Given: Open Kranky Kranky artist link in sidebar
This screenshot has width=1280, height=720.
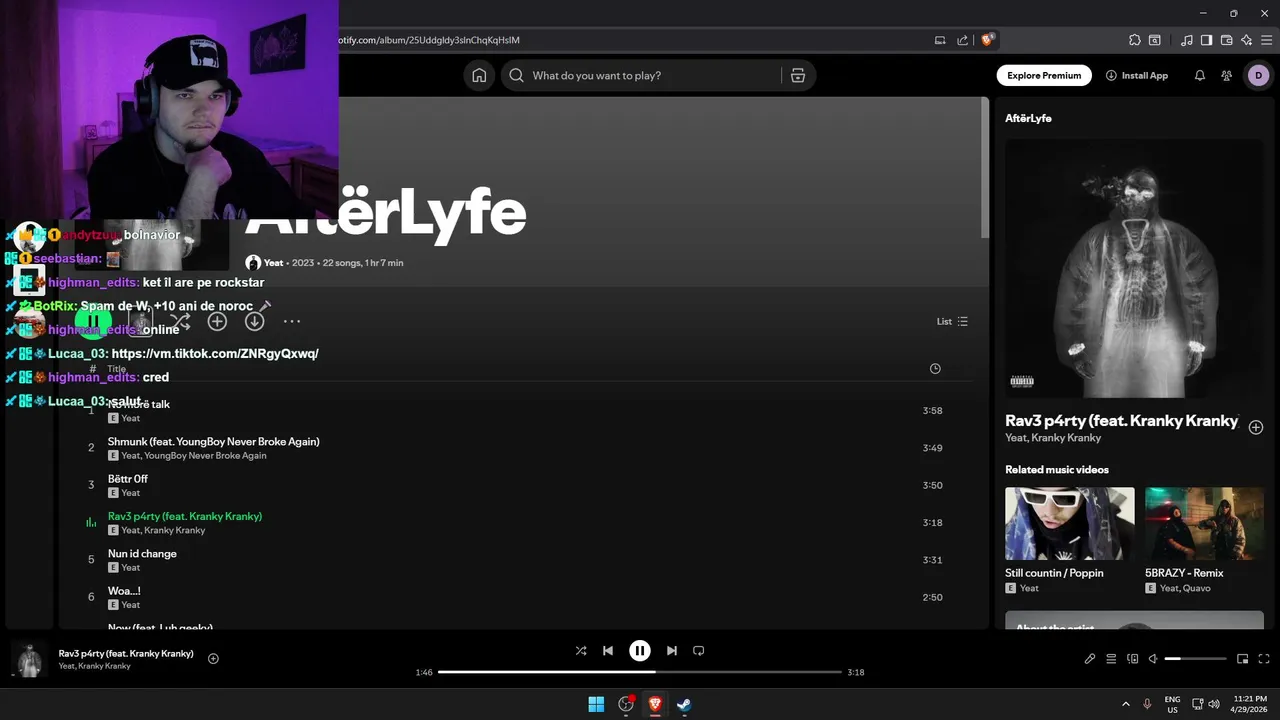Looking at the screenshot, I should (x=1066, y=438).
